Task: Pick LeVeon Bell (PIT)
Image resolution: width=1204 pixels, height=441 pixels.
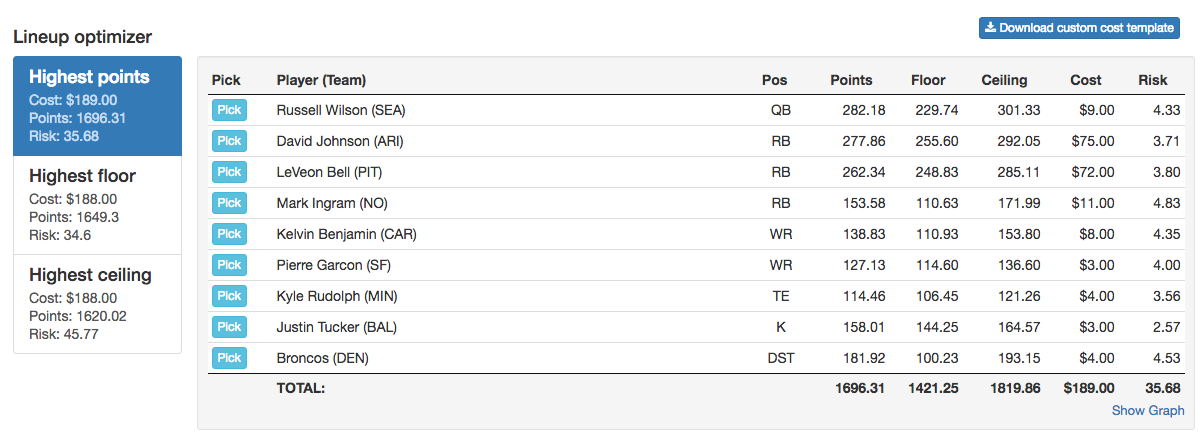Action: [229, 172]
